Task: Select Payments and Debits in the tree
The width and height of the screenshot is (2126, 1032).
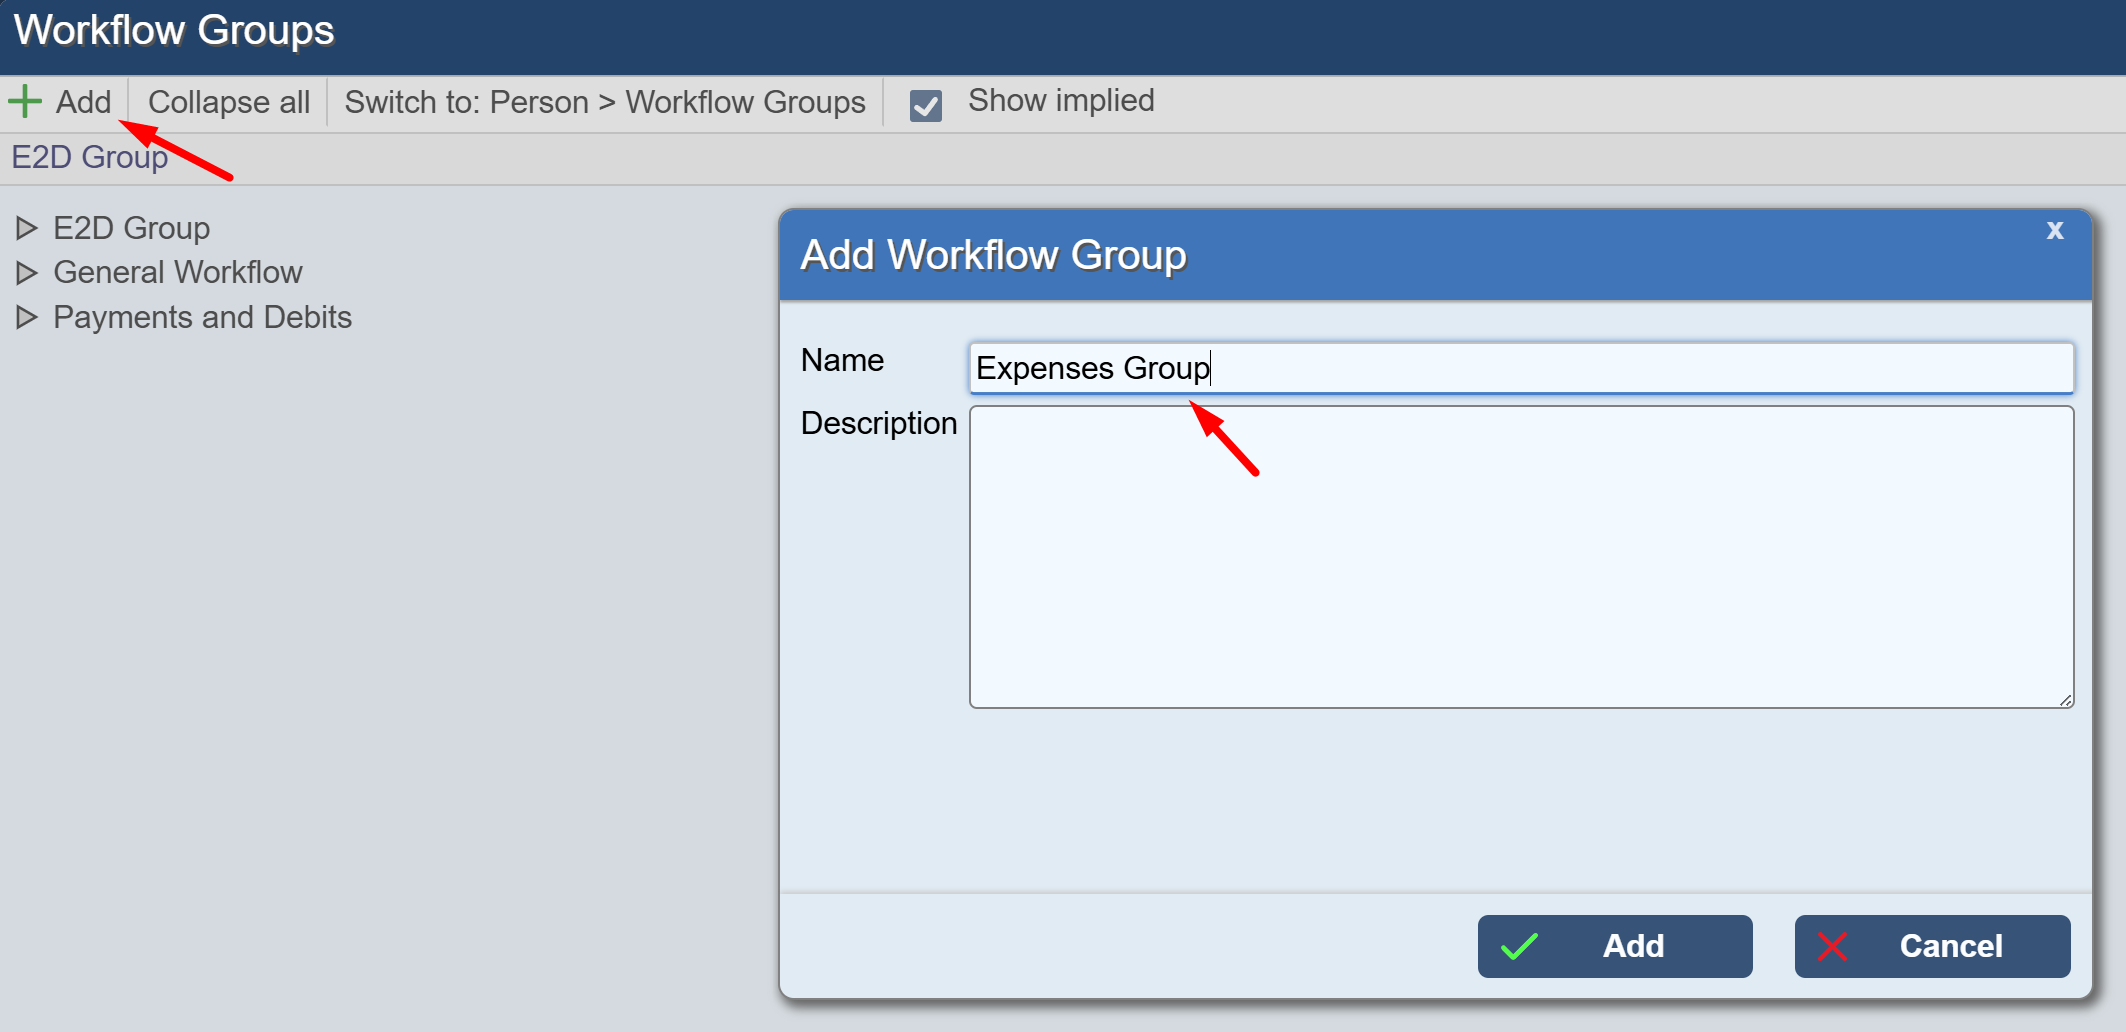Action: coord(202,318)
